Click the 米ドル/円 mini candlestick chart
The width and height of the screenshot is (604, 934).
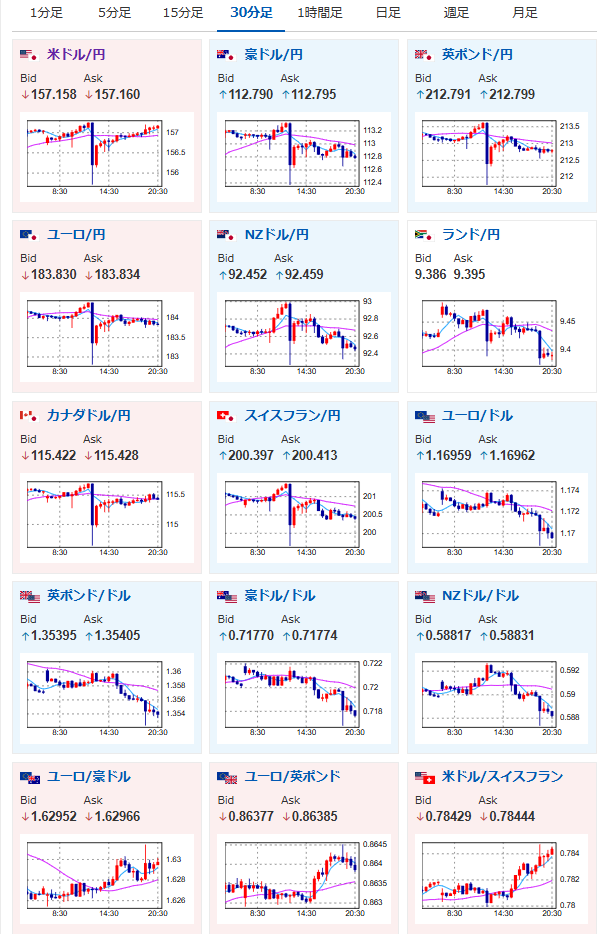click(107, 157)
